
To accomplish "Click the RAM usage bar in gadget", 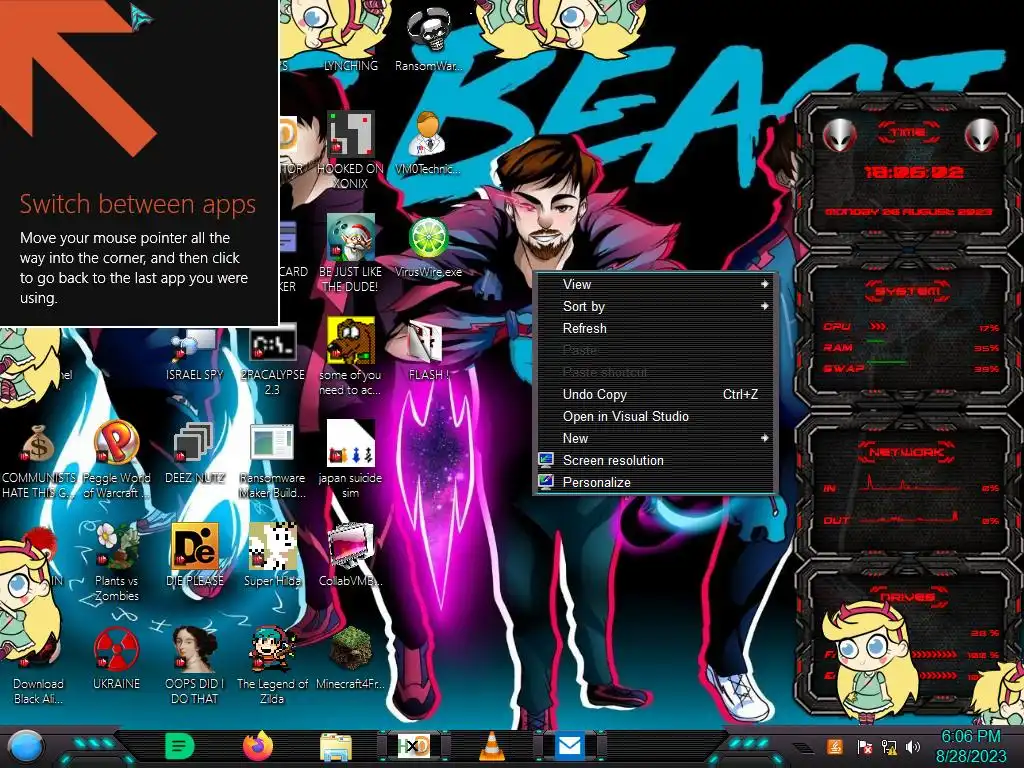I will click(x=876, y=342).
